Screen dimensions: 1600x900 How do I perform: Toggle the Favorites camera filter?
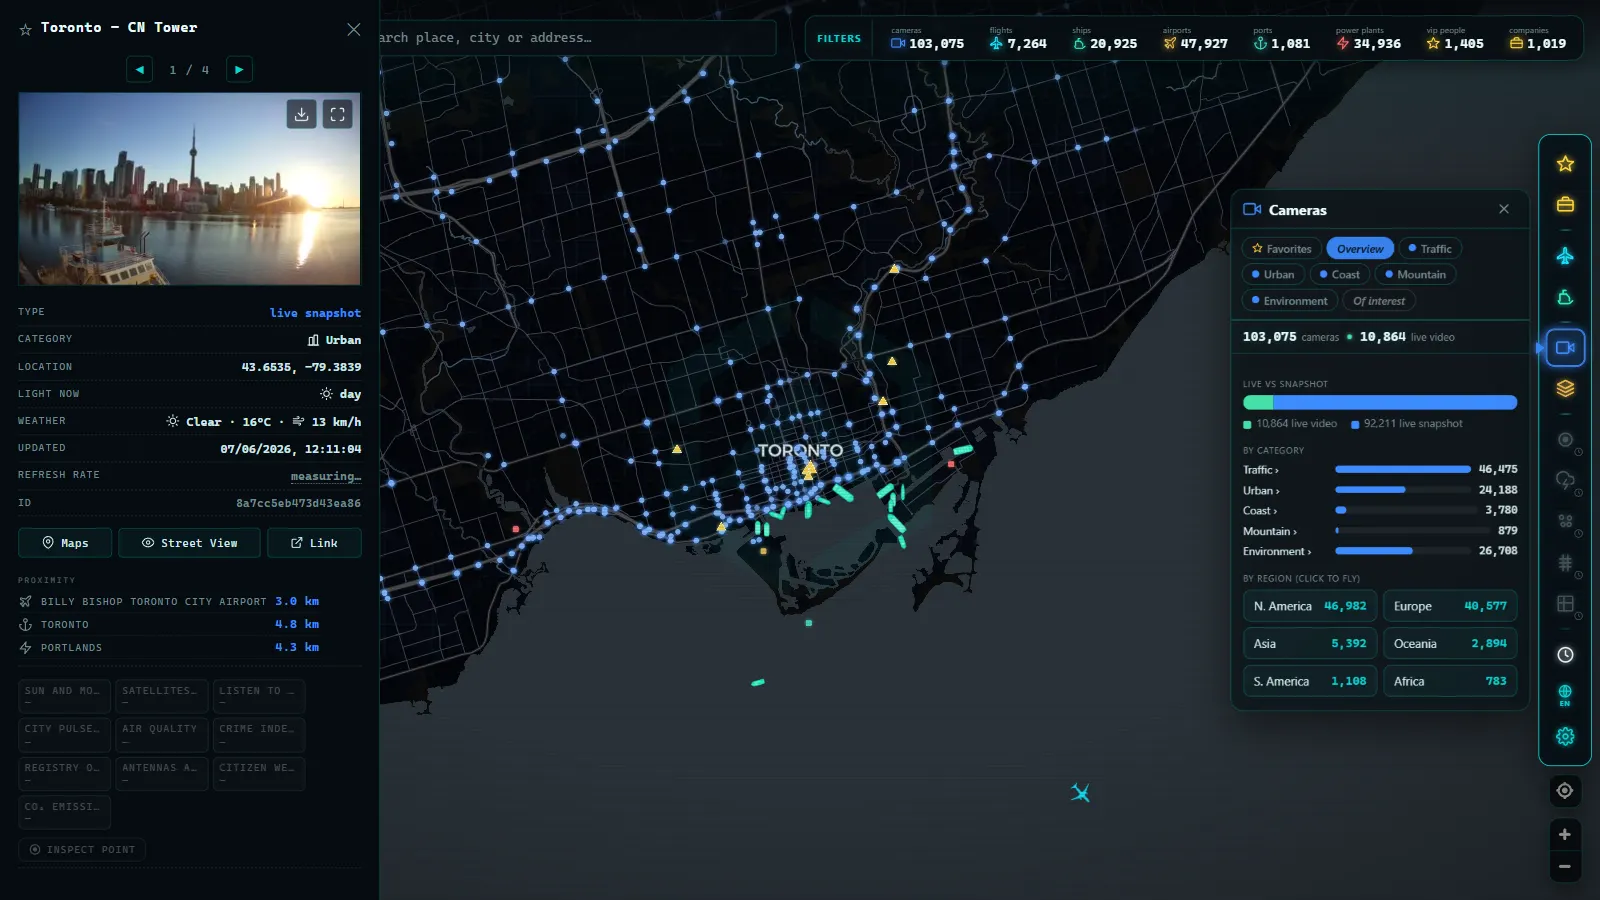(x=1281, y=249)
